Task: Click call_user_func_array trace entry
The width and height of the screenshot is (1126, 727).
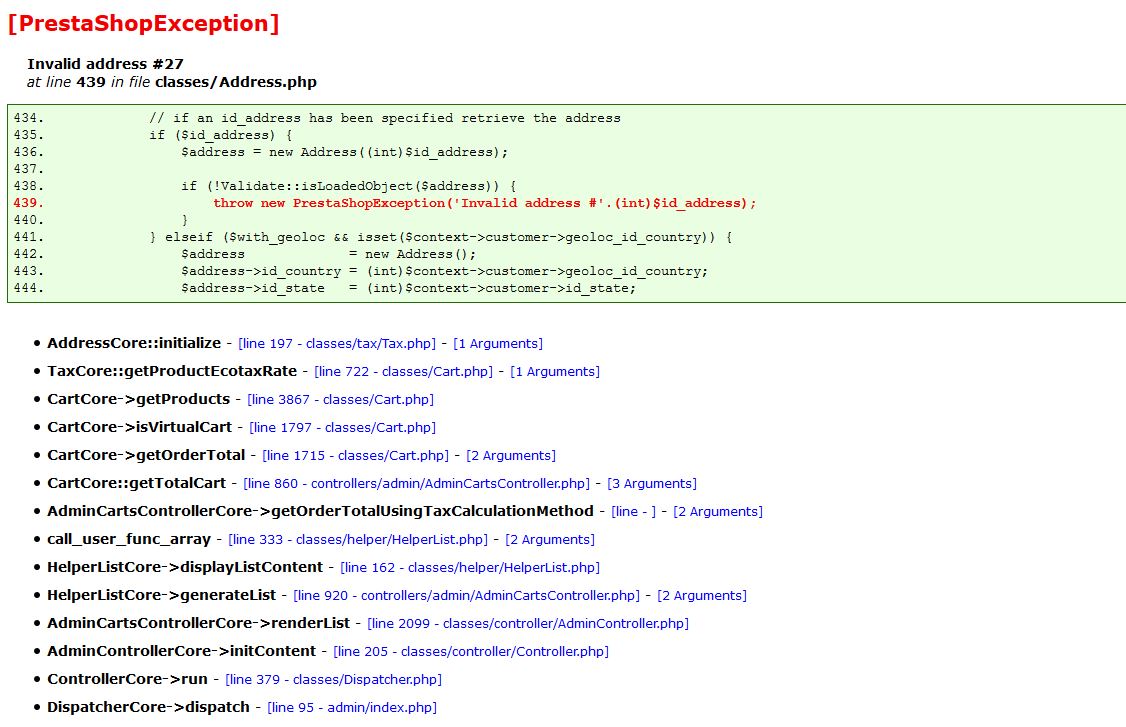Action: [129, 540]
